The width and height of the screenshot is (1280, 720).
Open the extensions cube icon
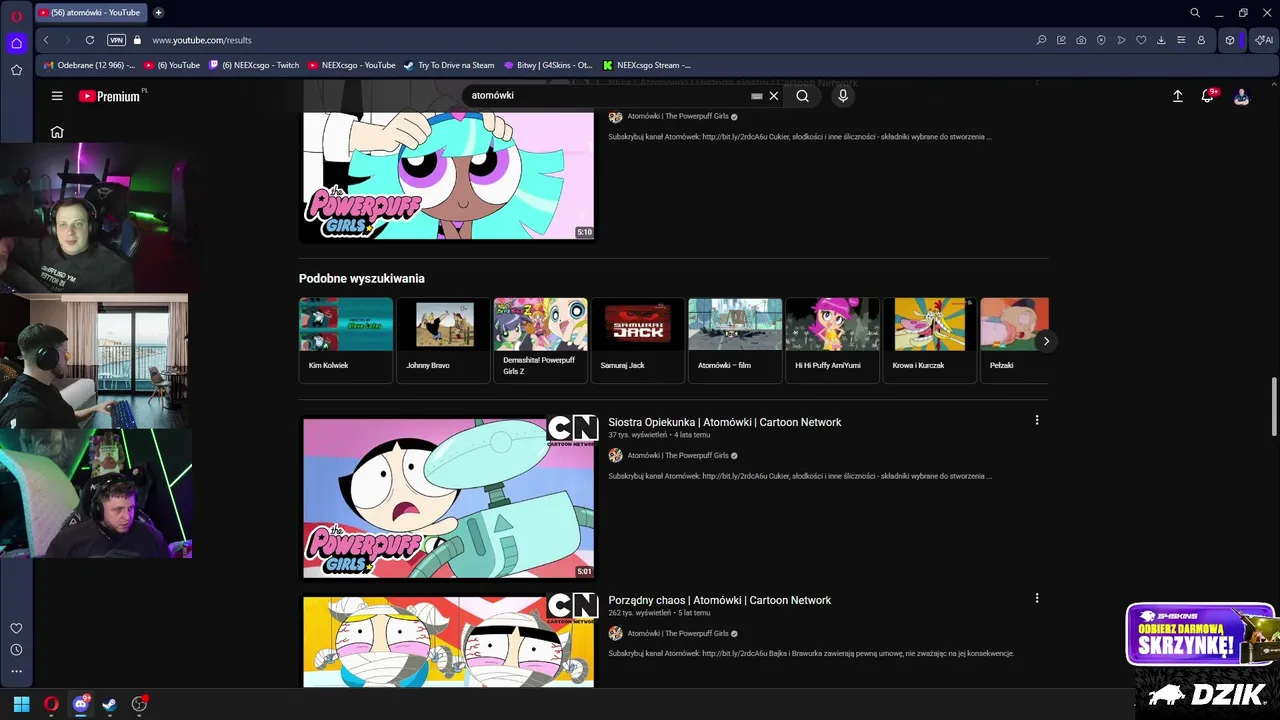click(1230, 40)
